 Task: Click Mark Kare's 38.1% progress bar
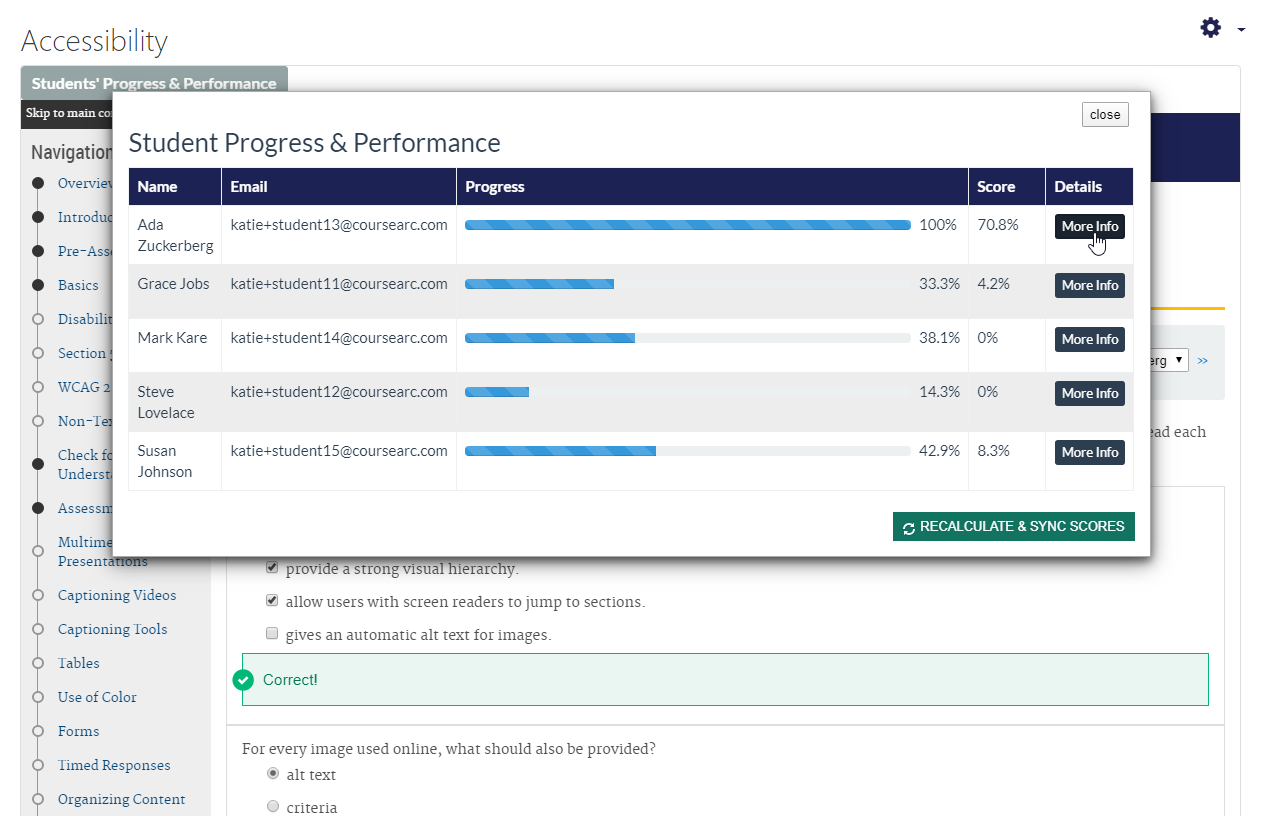[688, 338]
